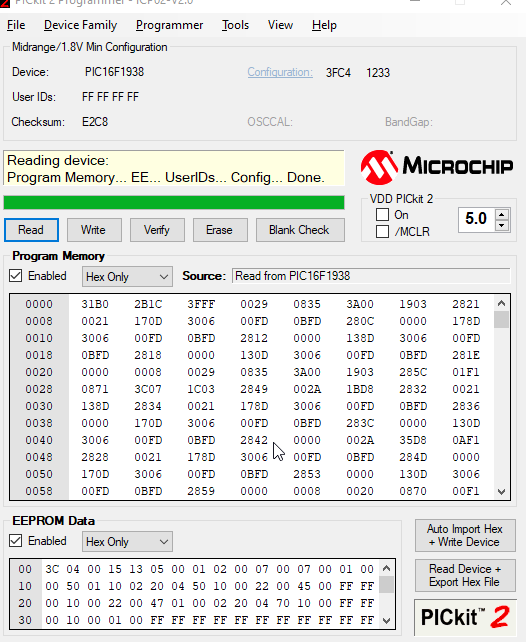Click the Microchip logo
This screenshot has width=526, height=642.
click(437, 167)
